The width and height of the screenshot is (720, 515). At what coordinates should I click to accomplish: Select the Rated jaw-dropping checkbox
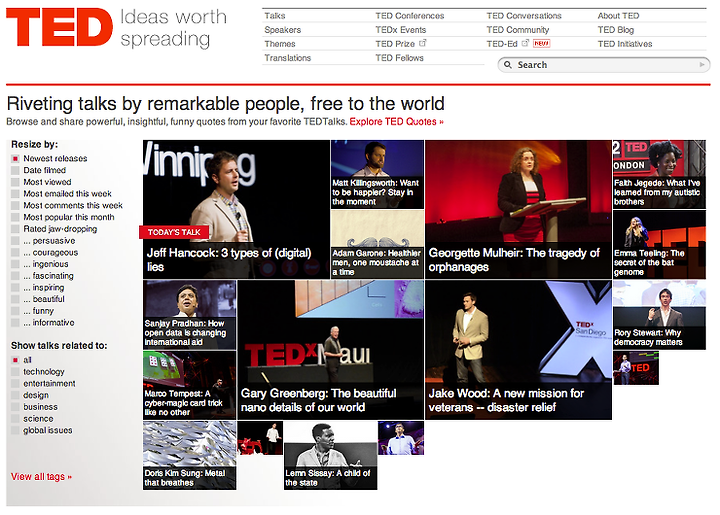15,229
